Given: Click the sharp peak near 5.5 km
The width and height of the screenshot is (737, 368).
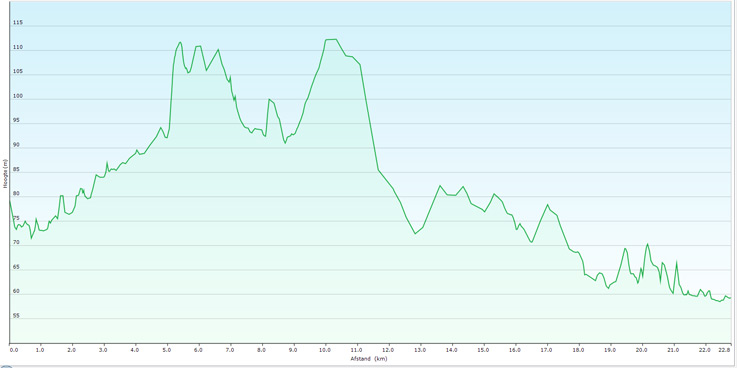Looking at the screenshot, I should coord(180,42).
